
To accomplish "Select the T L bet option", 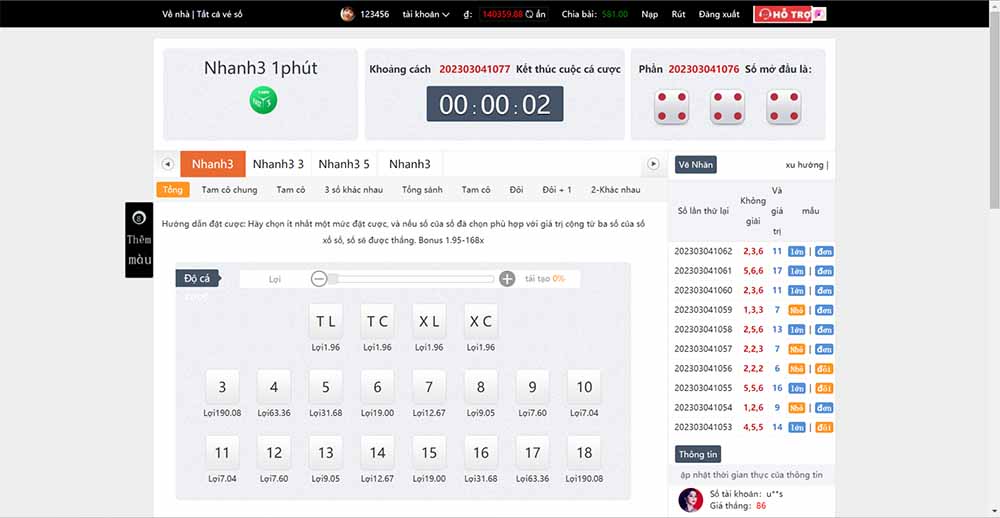I will click(x=326, y=321).
